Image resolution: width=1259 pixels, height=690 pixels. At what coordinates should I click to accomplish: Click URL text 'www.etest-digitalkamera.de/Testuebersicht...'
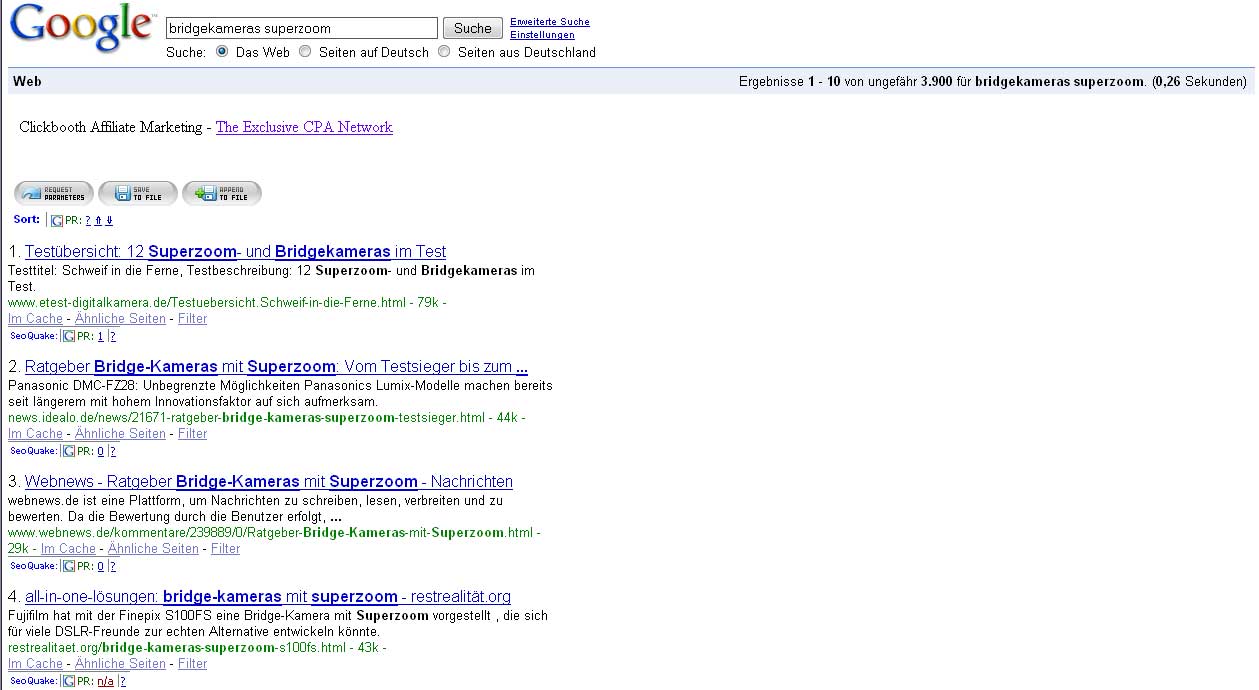[207, 302]
